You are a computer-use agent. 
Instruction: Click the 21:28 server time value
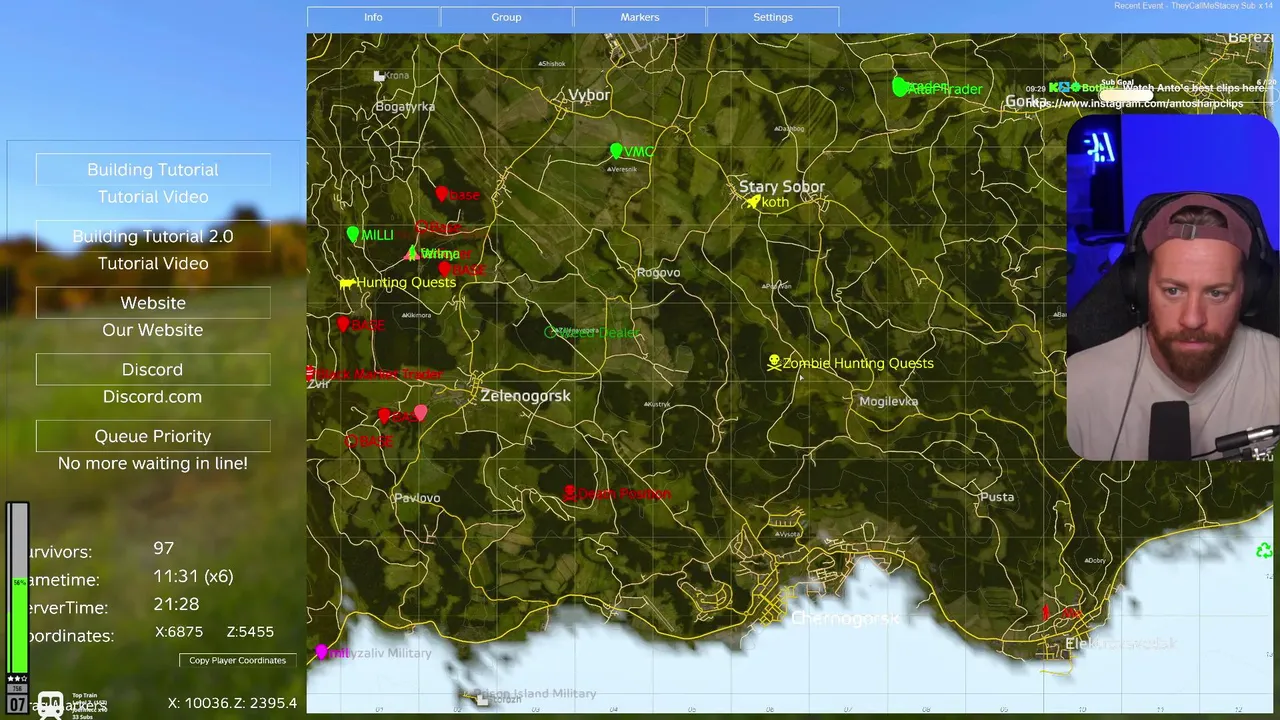[x=176, y=604]
